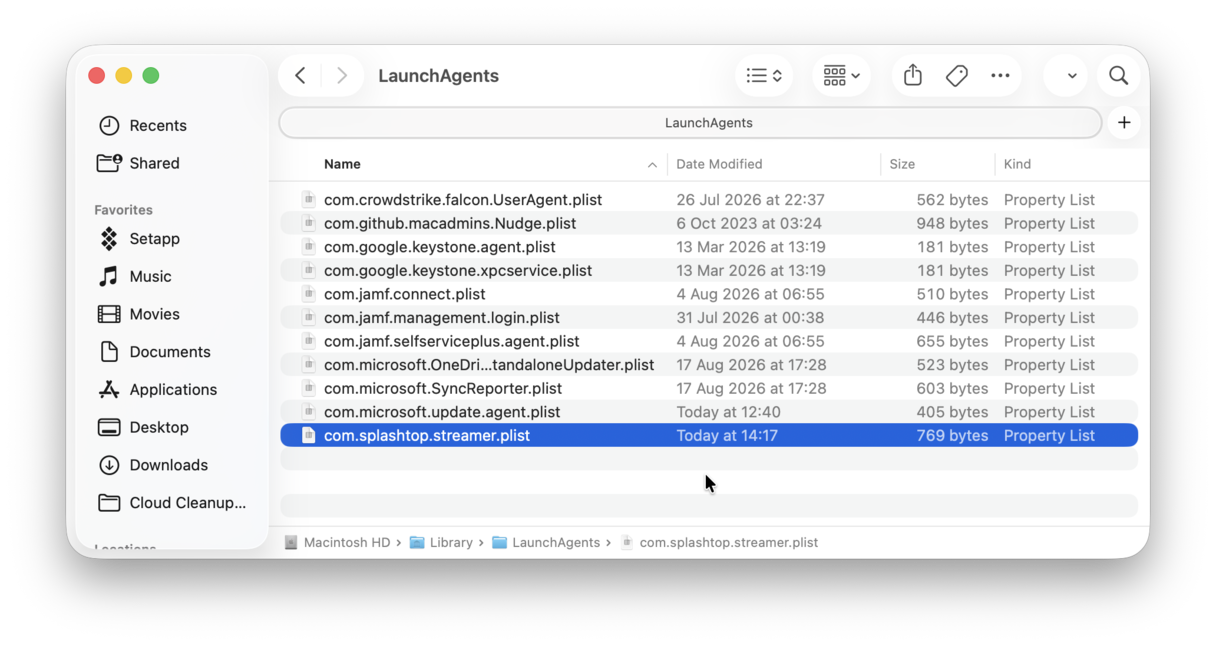1216x646 pixels.
Task: Click the Movies filmstrip icon
Action: tap(109, 314)
